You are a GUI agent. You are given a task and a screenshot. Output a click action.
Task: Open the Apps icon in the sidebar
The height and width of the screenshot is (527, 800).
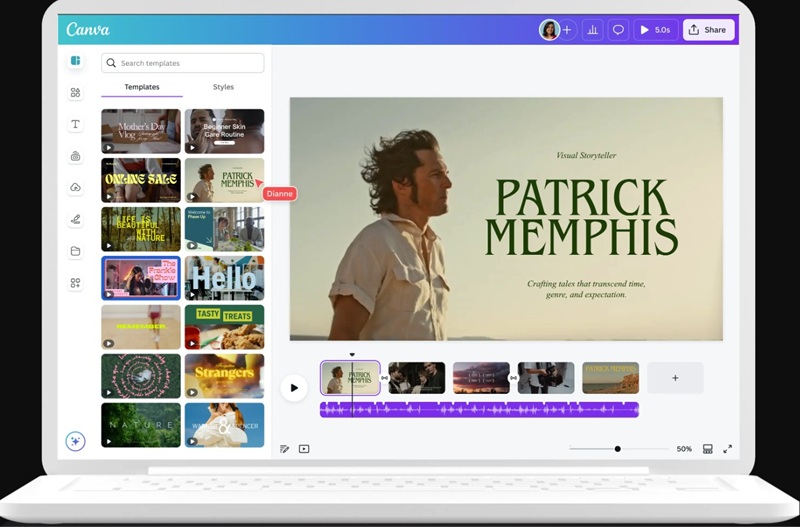pos(76,283)
